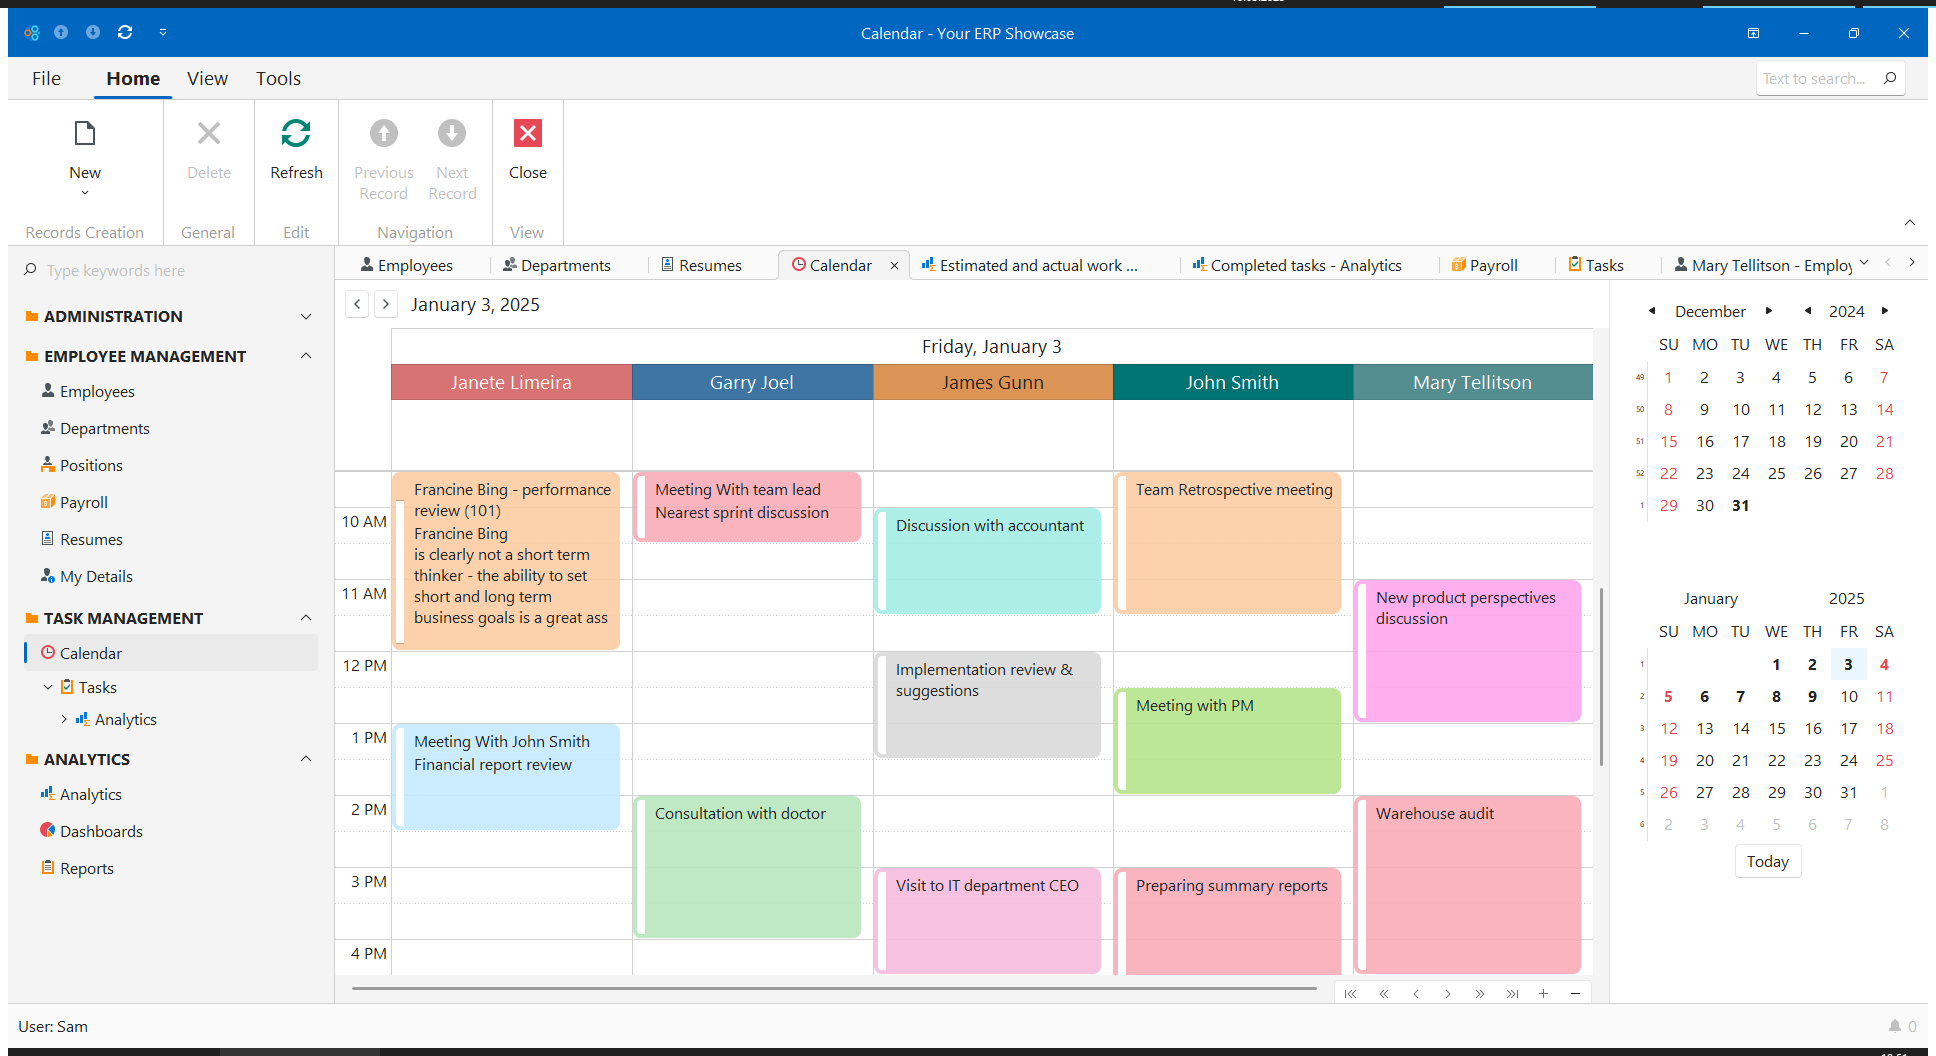1936x1056 pixels.
Task: Click the notification bell in the status bar
Action: pyautogui.click(x=1894, y=1026)
